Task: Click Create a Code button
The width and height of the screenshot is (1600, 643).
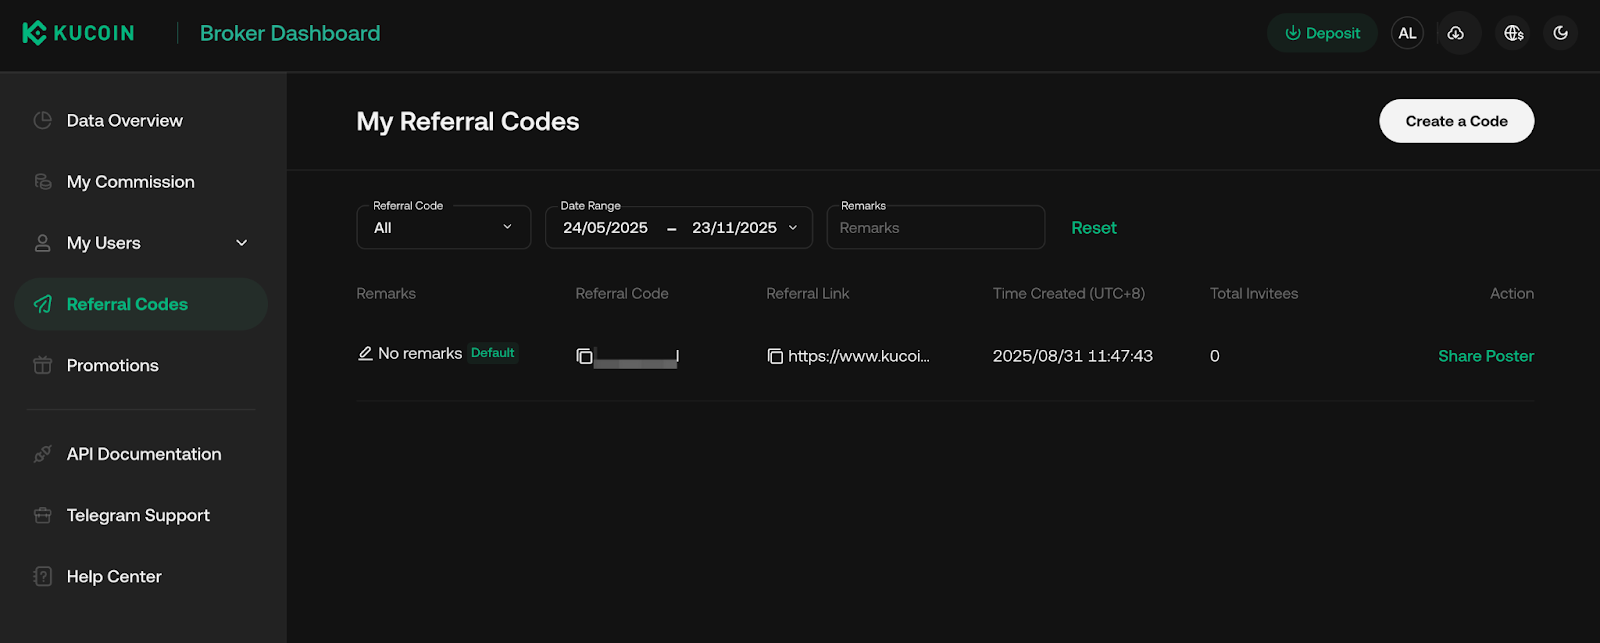Action: (x=1456, y=121)
